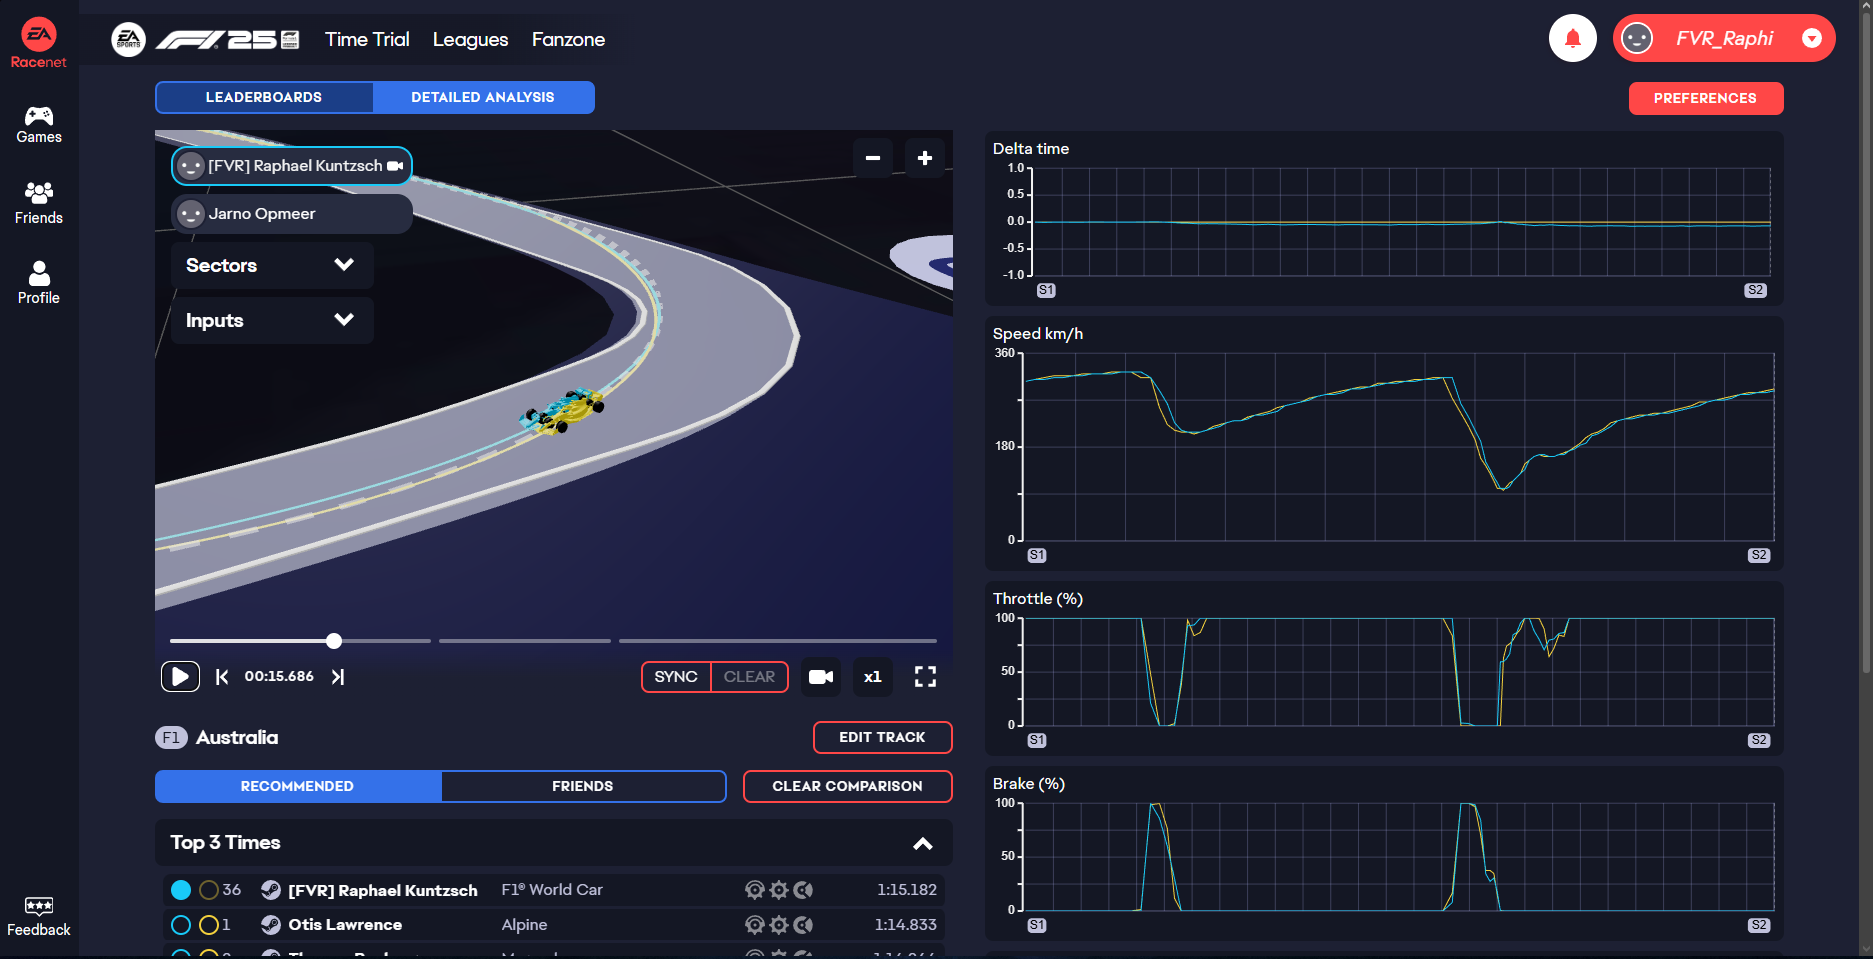Switch to the Leaderboards tab
This screenshot has height=959, width=1873.
pyautogui.click(x=264, y=98)
